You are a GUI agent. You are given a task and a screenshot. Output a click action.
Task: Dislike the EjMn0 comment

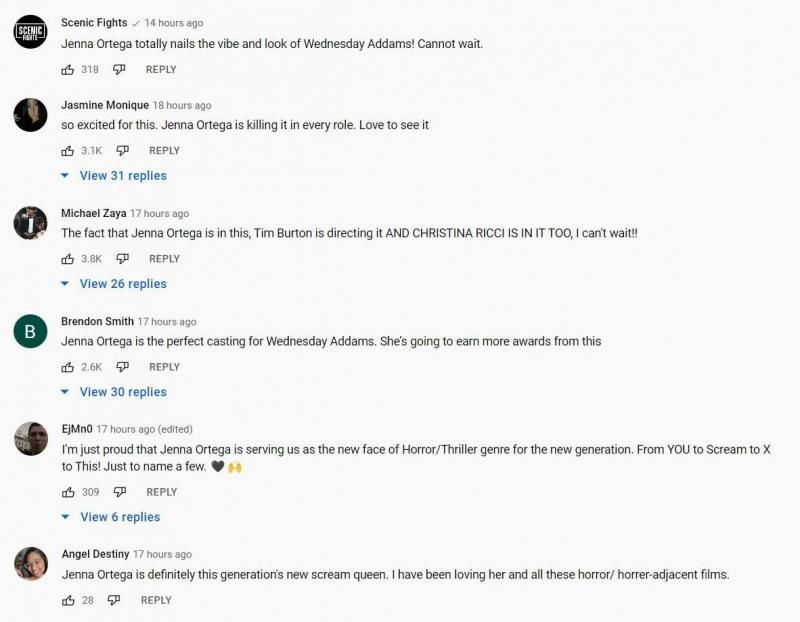coord(120,492)
